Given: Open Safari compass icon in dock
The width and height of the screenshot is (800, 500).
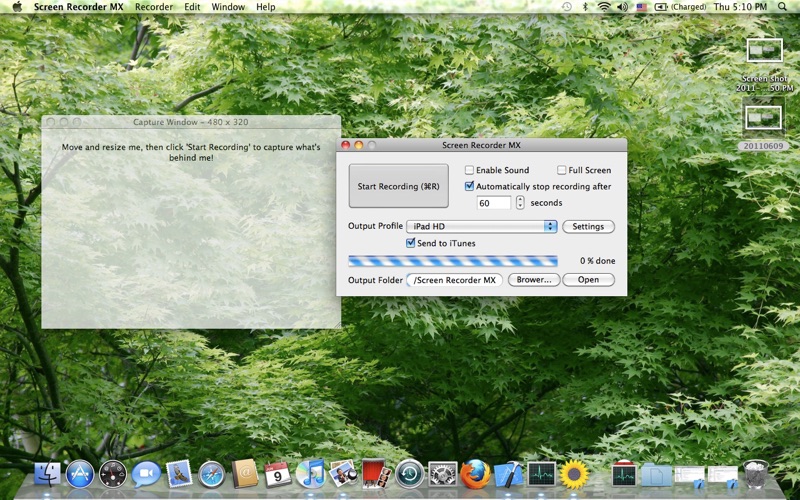Looking at the screenshot, I should (211, 474).
